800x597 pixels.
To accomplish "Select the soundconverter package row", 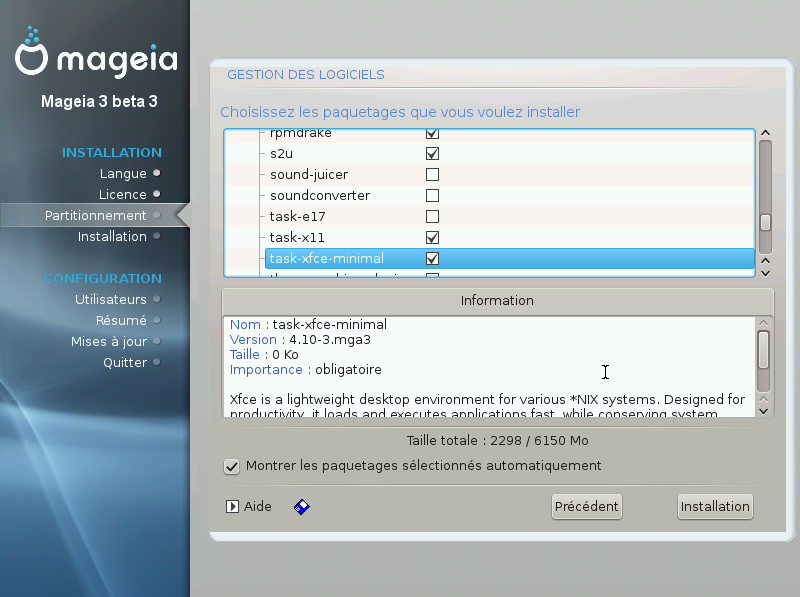I will click(489, 195).
